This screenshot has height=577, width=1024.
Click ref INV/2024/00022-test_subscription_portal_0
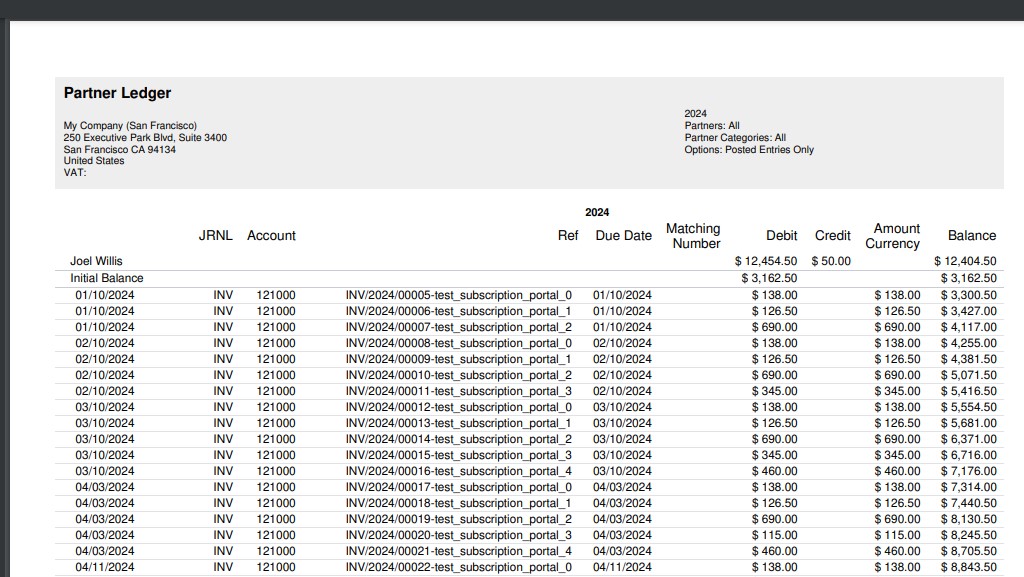click(458, 567)
